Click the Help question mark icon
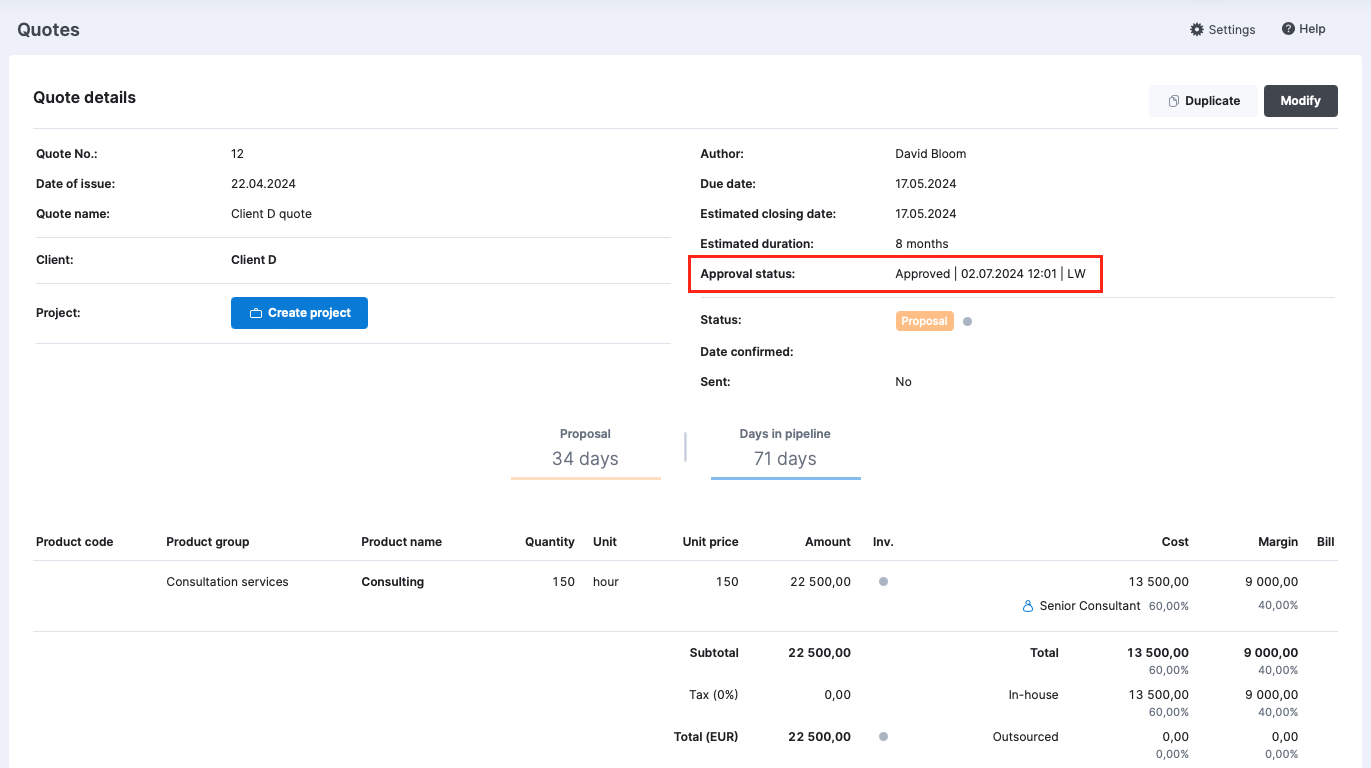 click(1288, 29)
